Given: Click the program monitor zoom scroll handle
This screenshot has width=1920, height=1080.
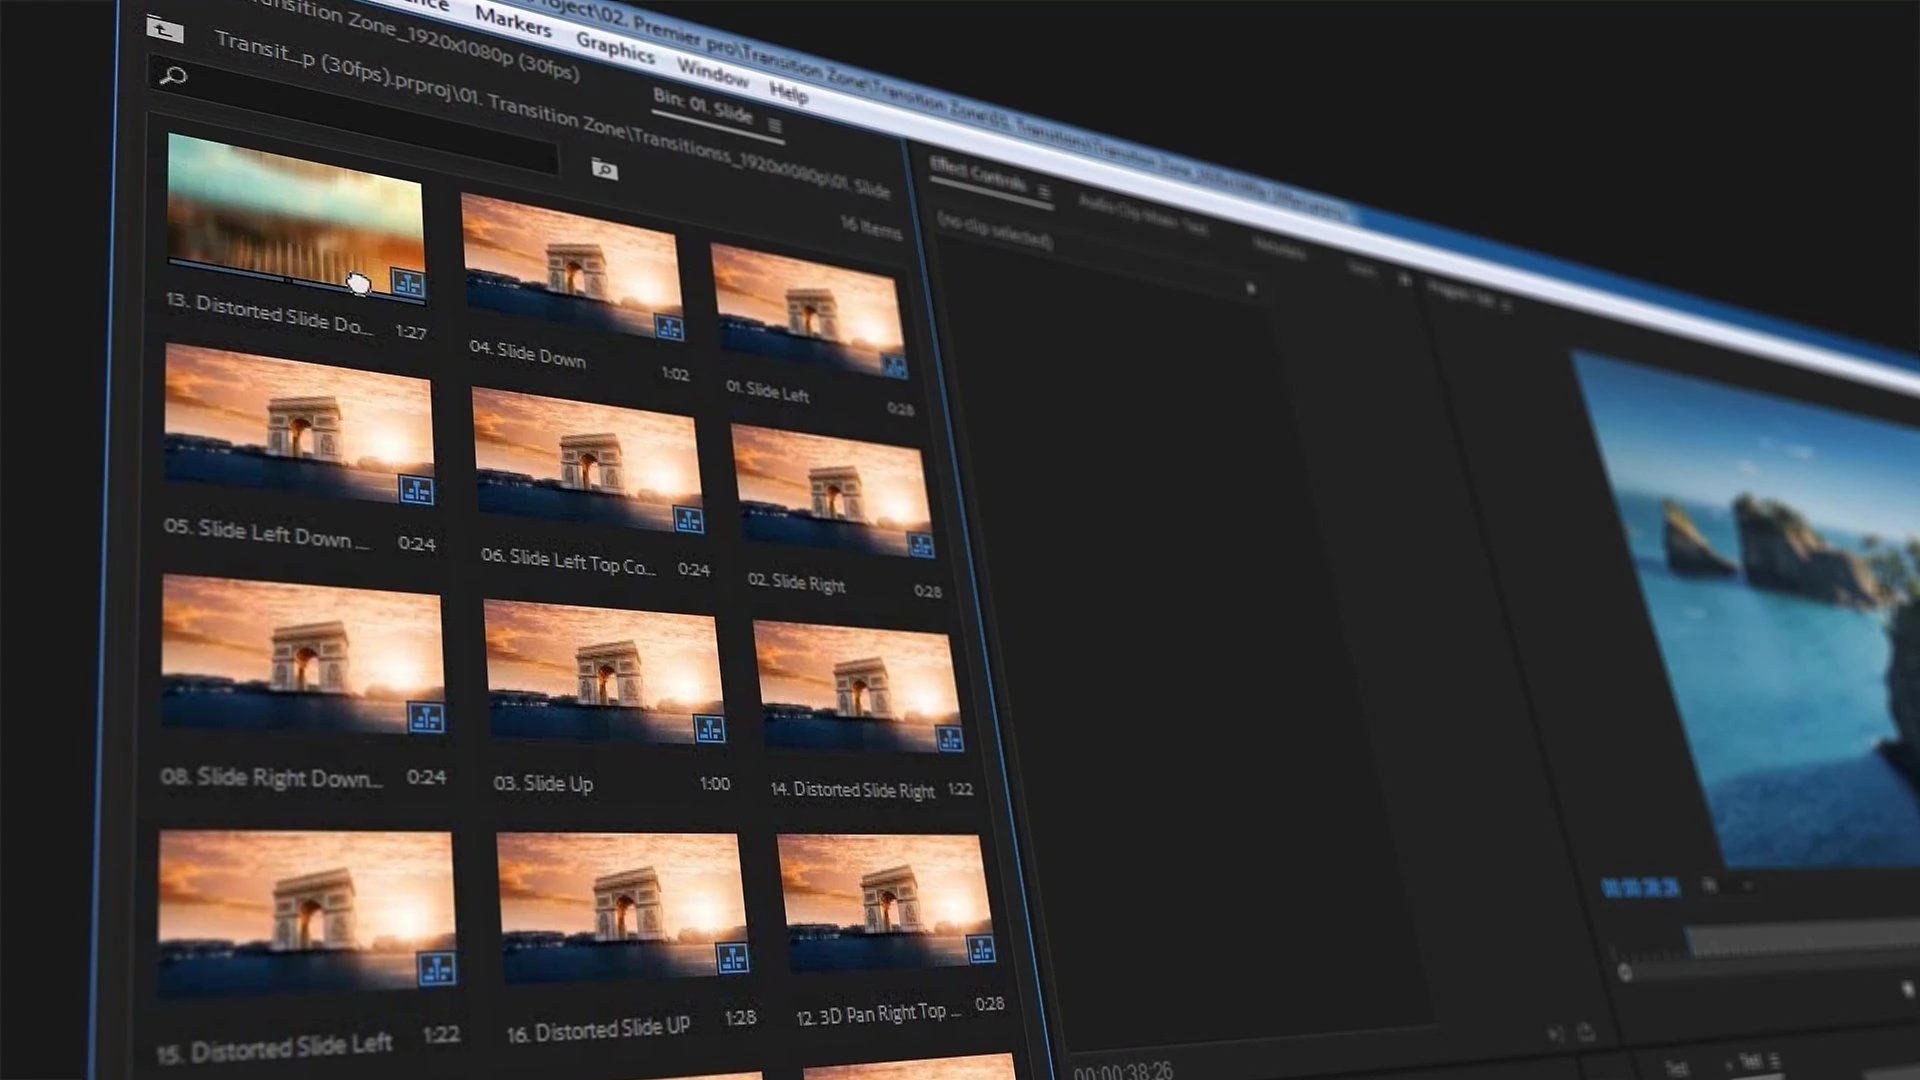Looking at the screenshot, I should pyautogui.click(x=1625, y=973).
